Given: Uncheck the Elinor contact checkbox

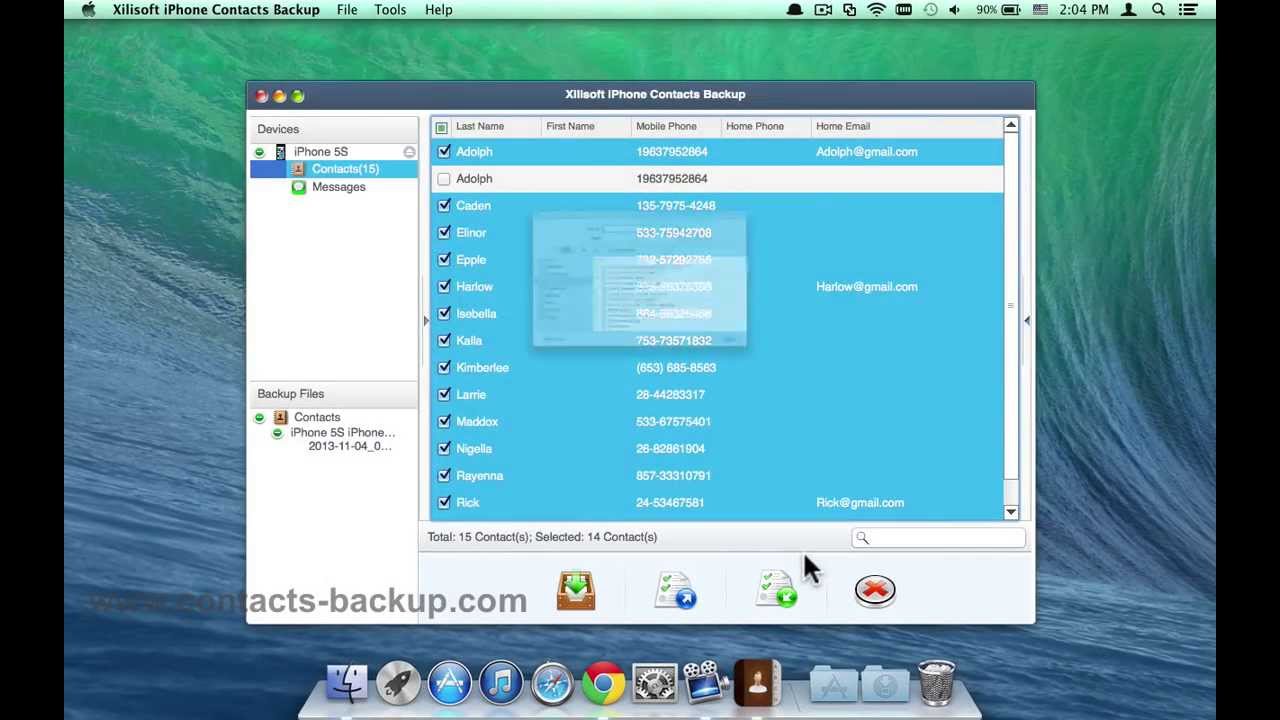Looking at the screenshot, I should pos(444,233).
